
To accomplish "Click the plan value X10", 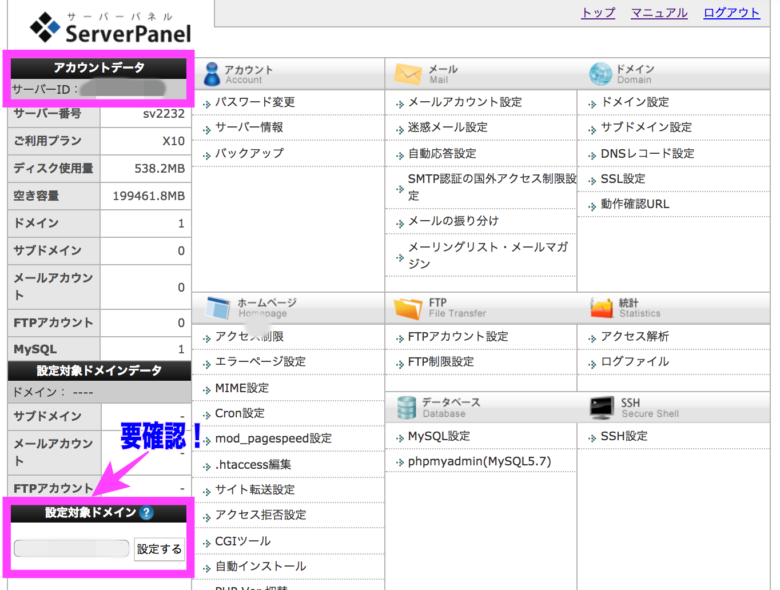I will point(173,141).
